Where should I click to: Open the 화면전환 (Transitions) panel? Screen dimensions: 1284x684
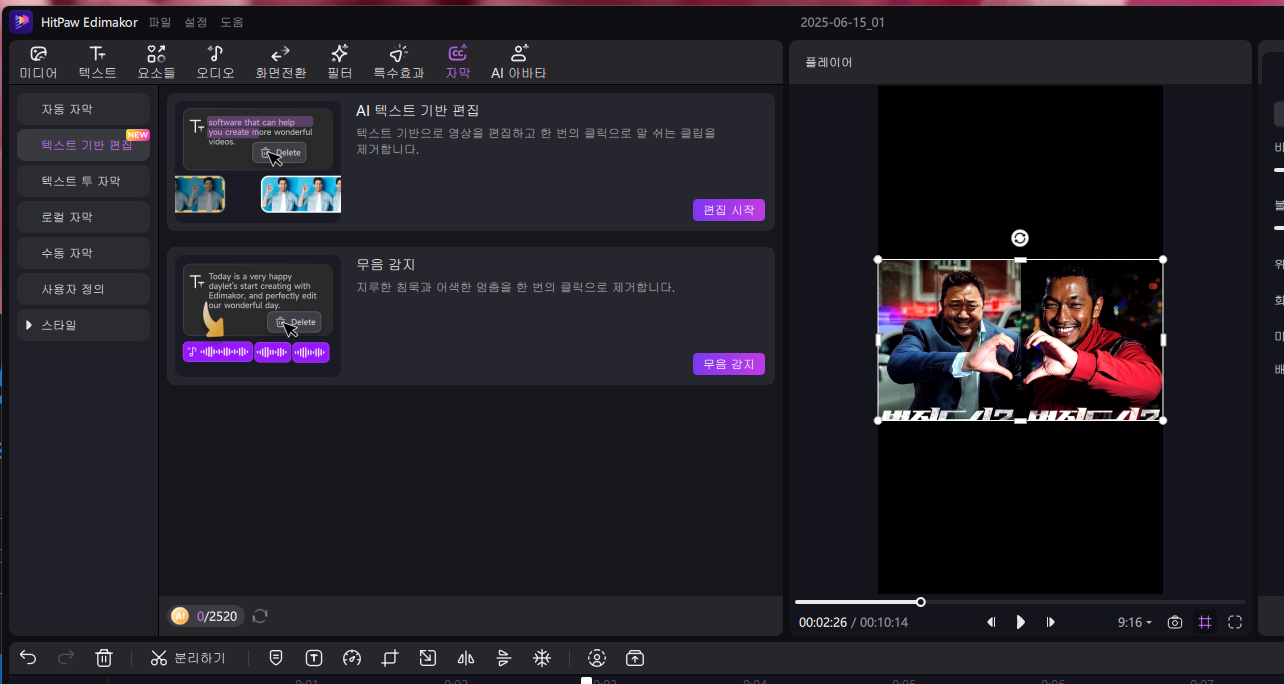click(x=281, y=62)
